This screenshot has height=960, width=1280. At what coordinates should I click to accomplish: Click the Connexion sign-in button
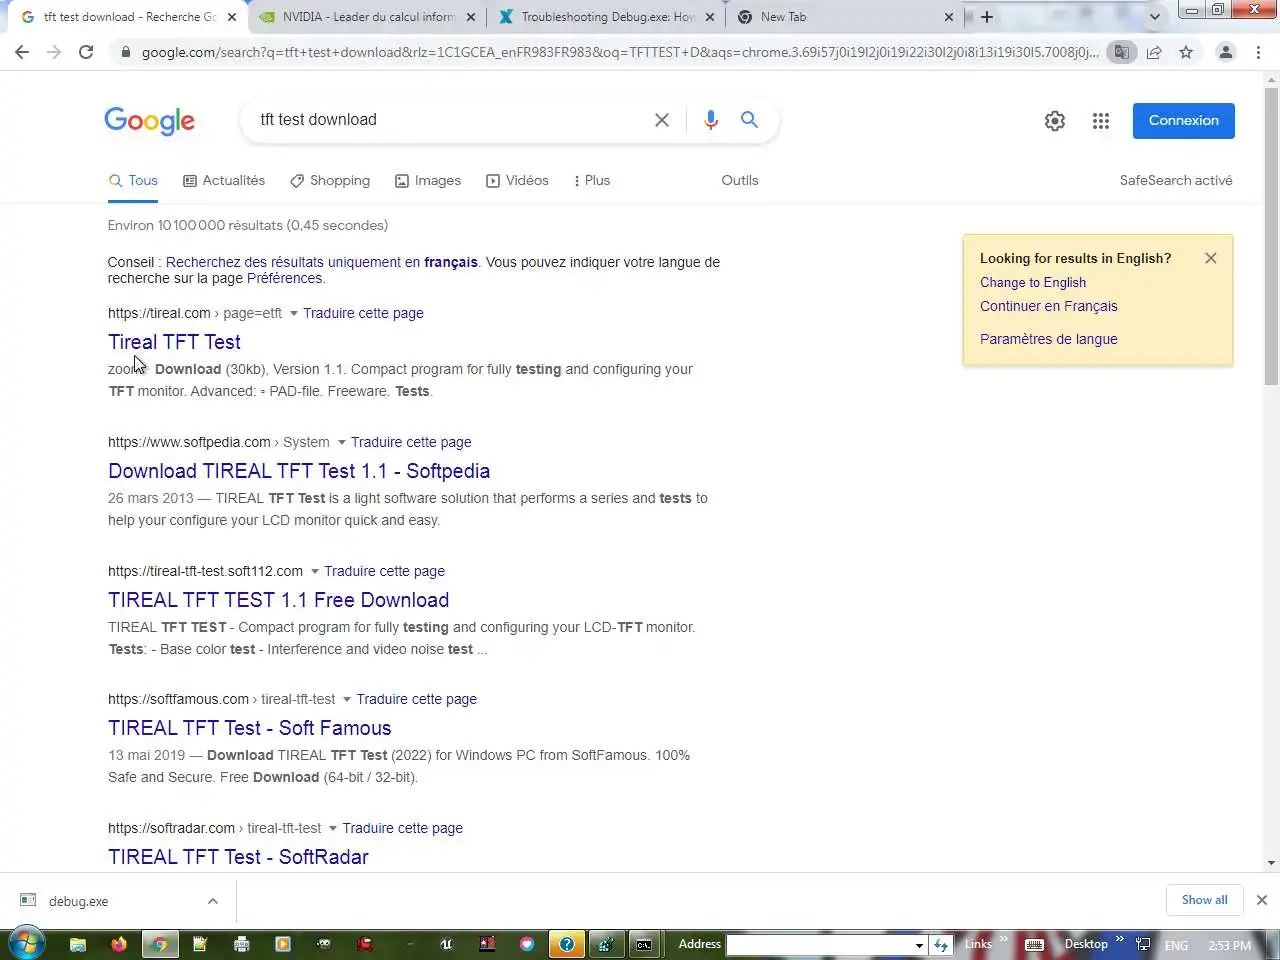(1184, 121)
